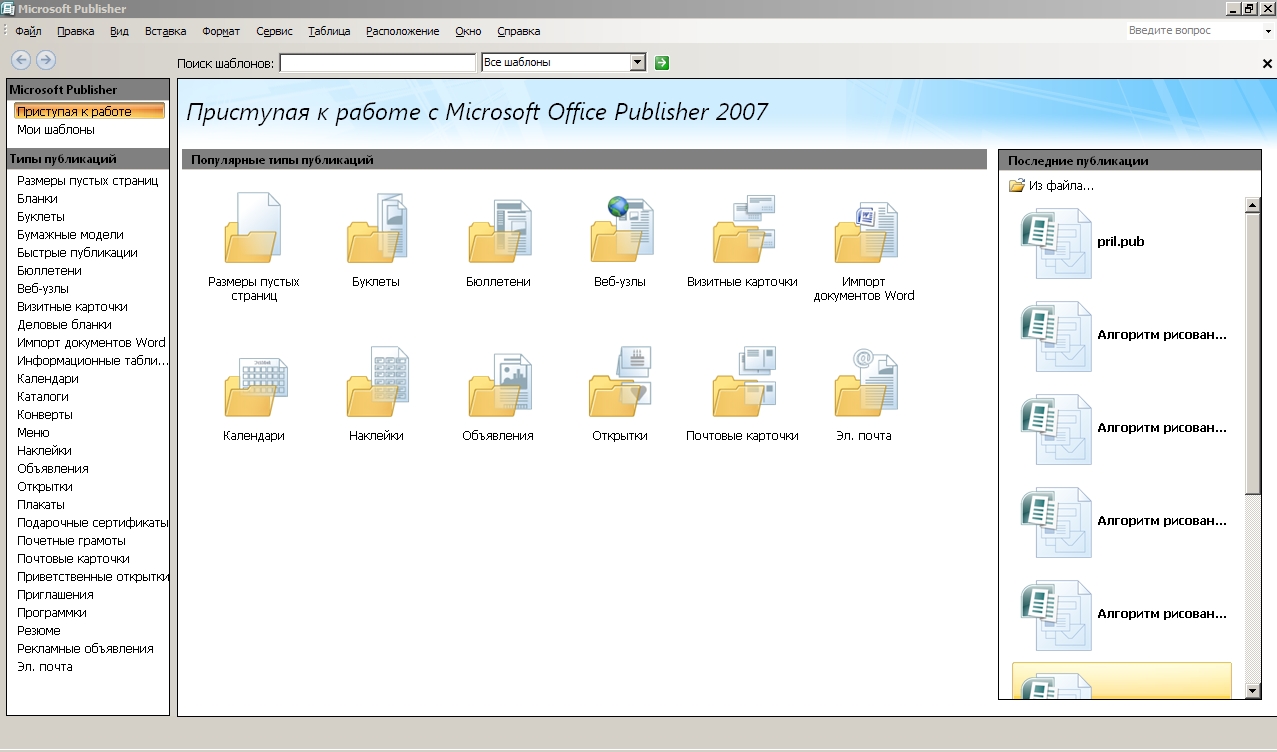Open the Таблица menu

(329, 31)
